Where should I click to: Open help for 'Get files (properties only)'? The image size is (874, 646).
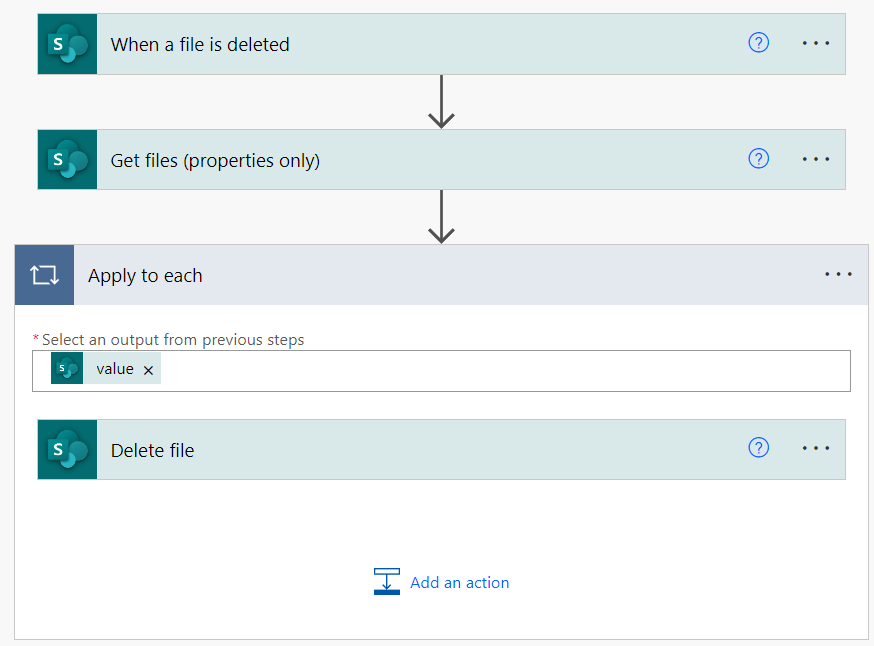tap(759, 159)
